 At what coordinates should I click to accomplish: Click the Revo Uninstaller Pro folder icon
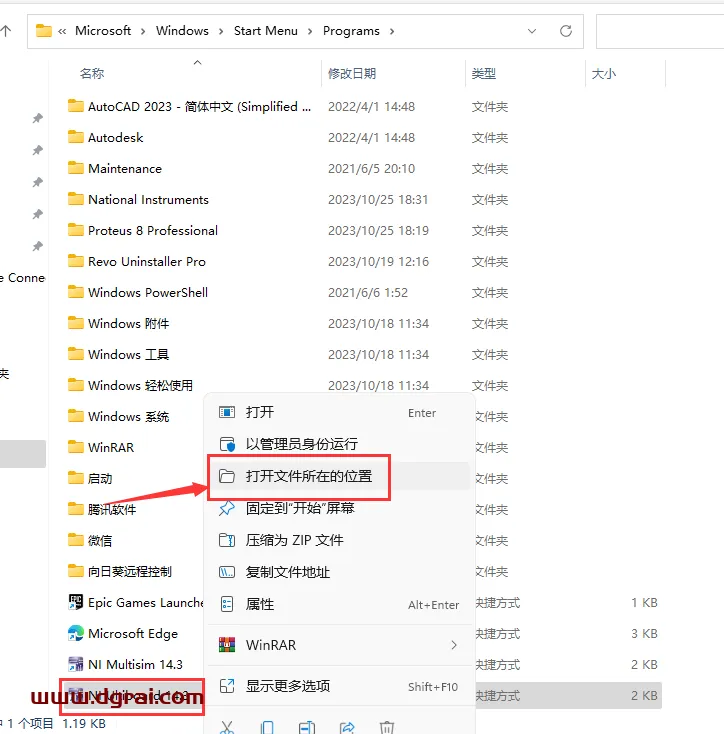pyautogui.click(x=76, y=261)
